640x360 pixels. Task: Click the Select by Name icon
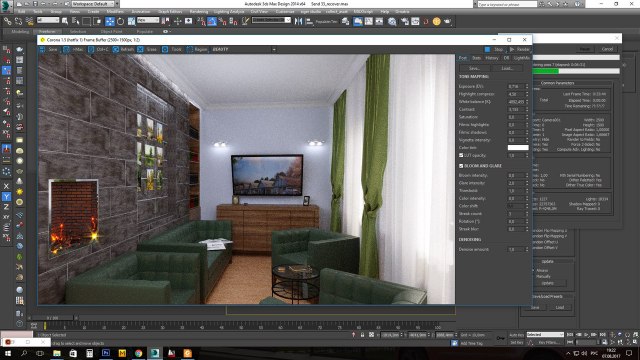76,21
